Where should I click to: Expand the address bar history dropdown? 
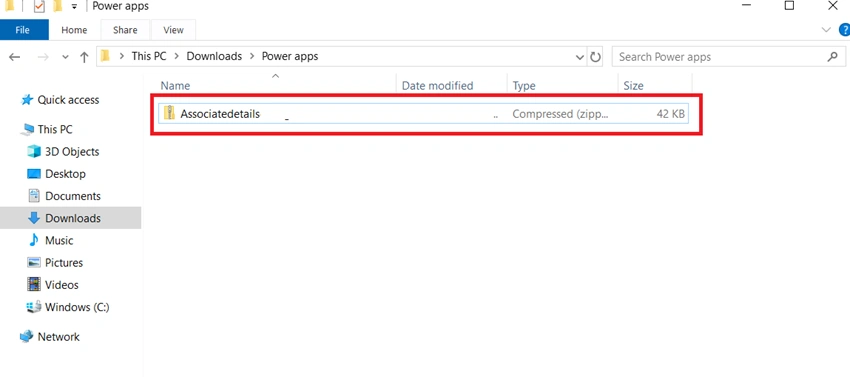tap(579, 57)
